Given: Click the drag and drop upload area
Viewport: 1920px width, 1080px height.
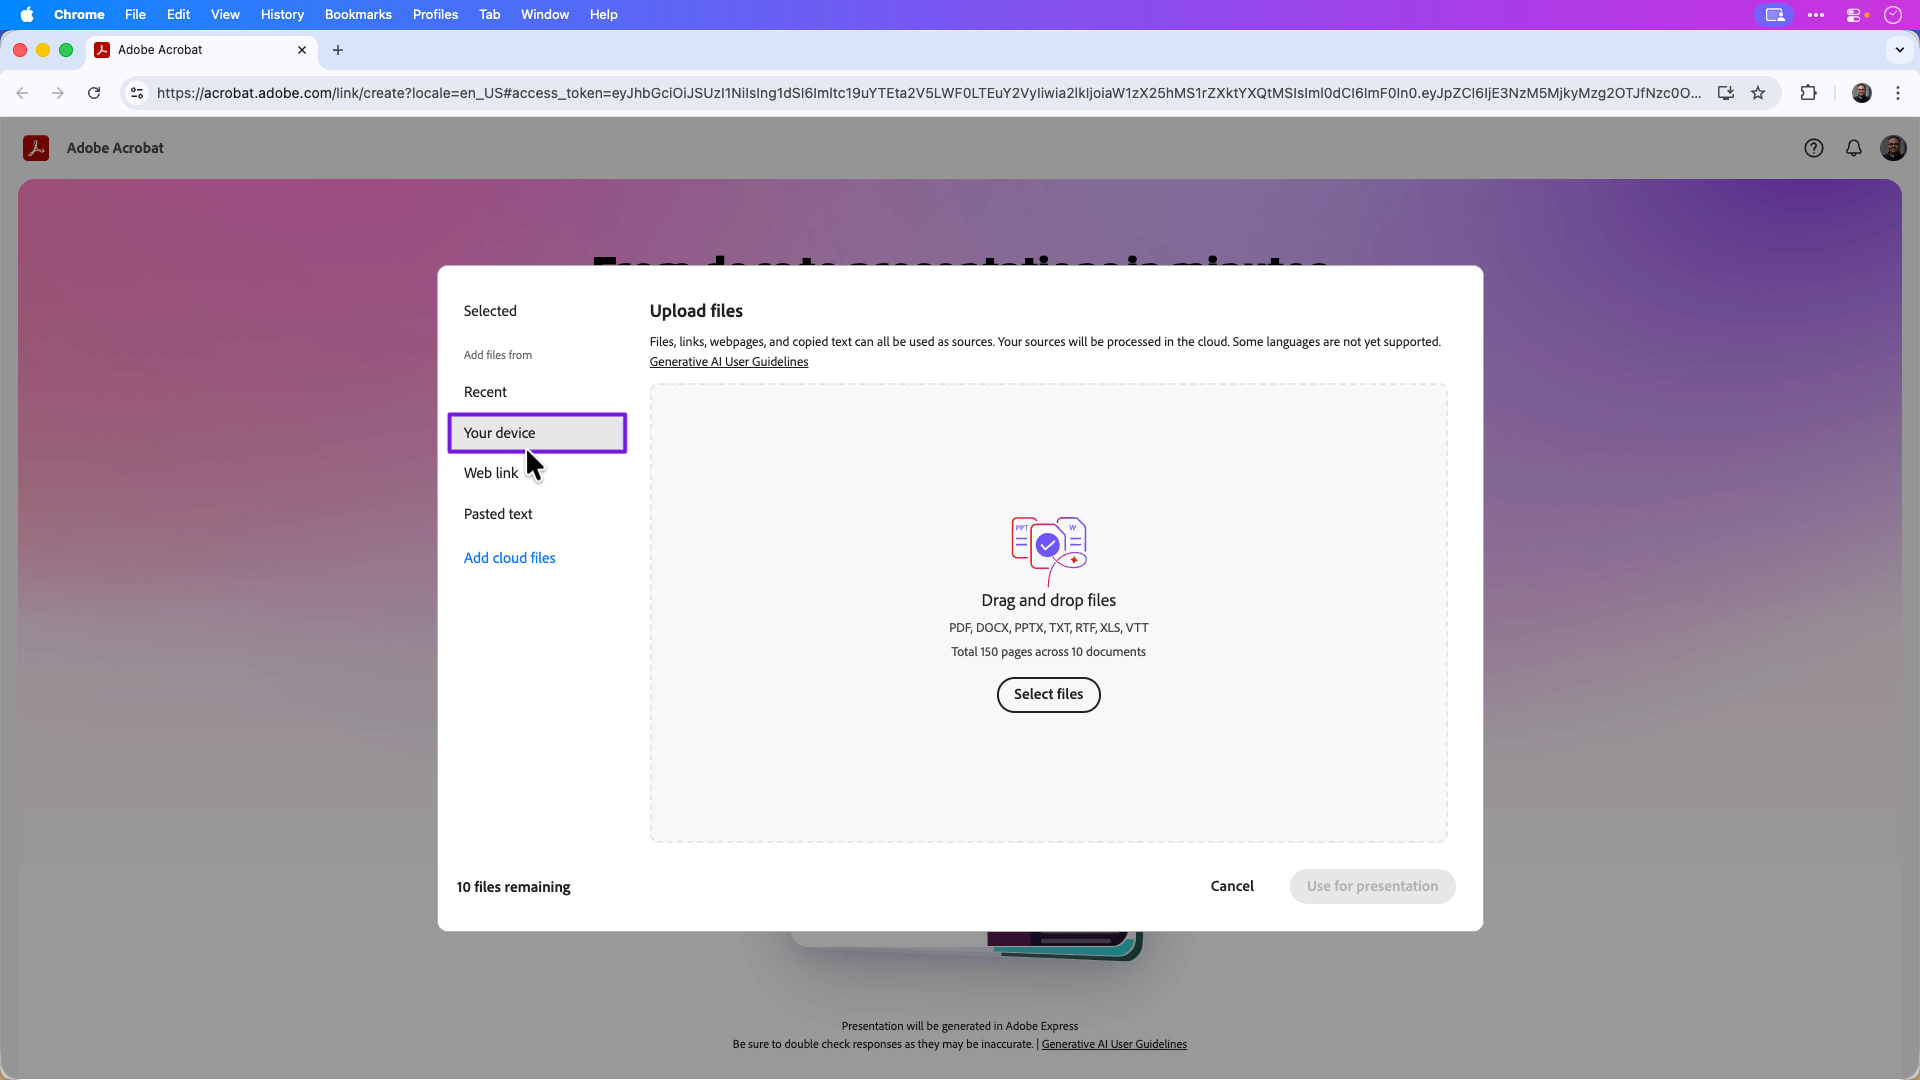Looking at the screenshot, I should [x=1048, y=613].
